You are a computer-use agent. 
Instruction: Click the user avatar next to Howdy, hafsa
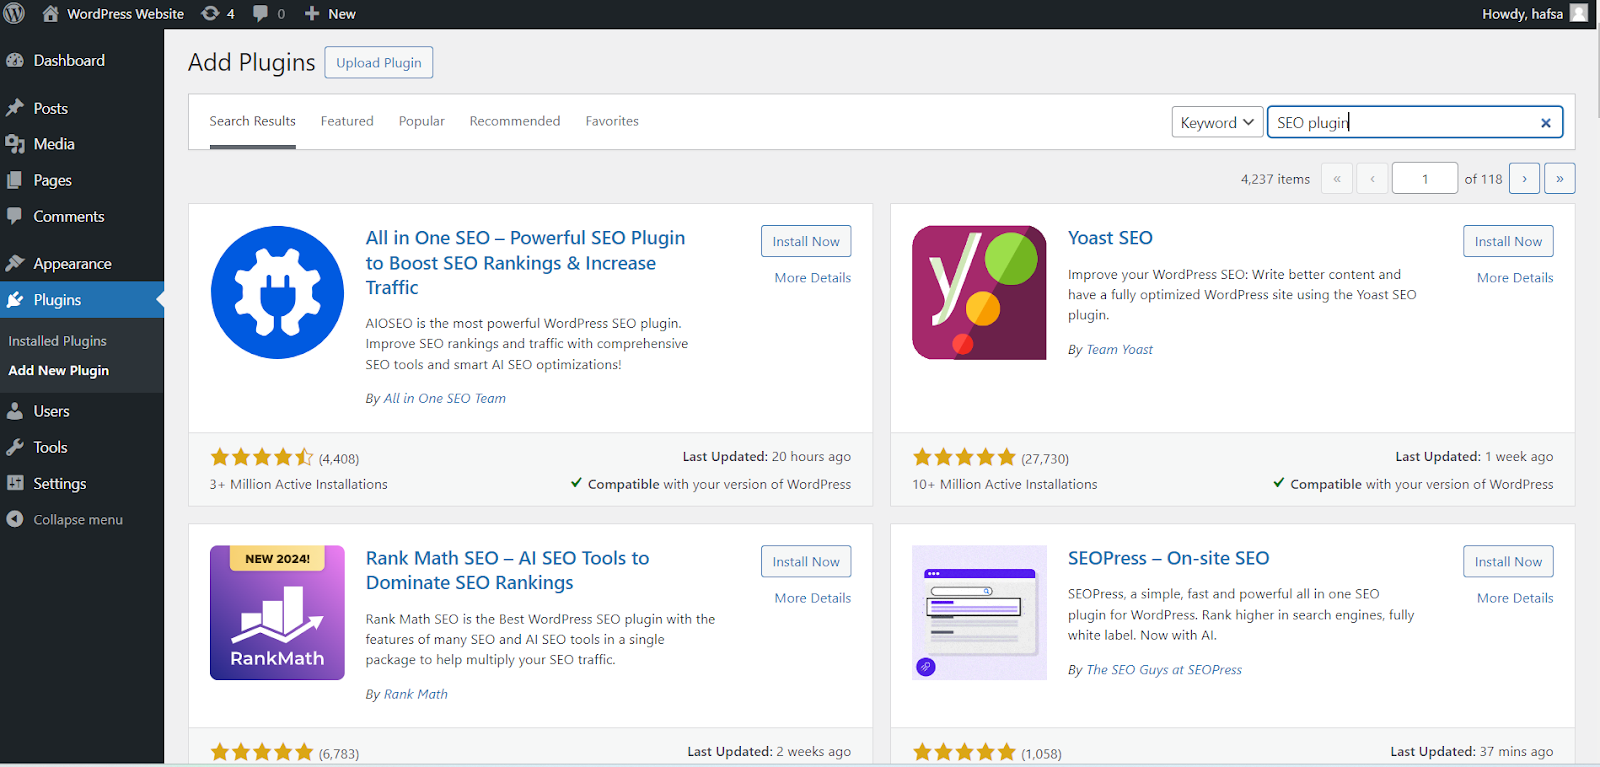click(x=1579, y=13)
